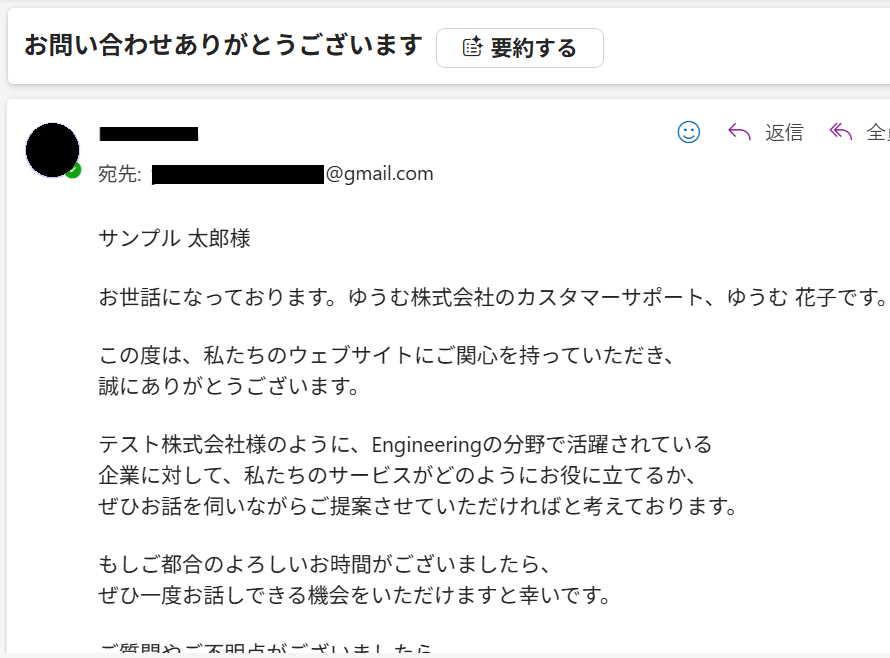Click the sender's round profile avatar

tap(52, 150)
